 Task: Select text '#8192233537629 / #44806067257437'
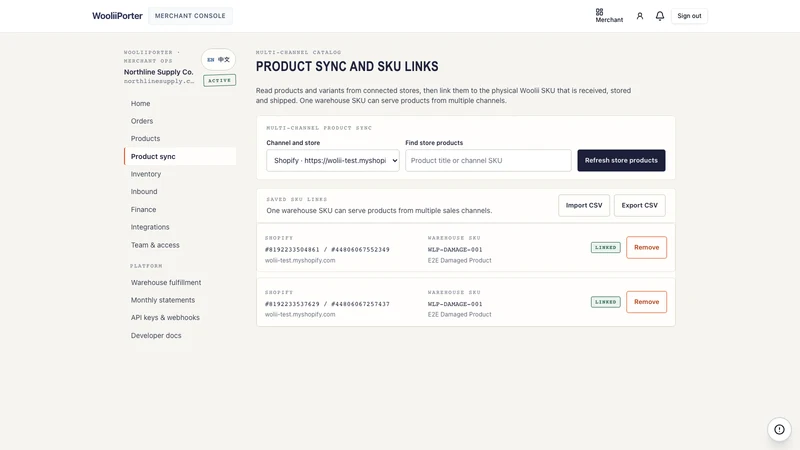pyautogui.click(x=327, y=304)
